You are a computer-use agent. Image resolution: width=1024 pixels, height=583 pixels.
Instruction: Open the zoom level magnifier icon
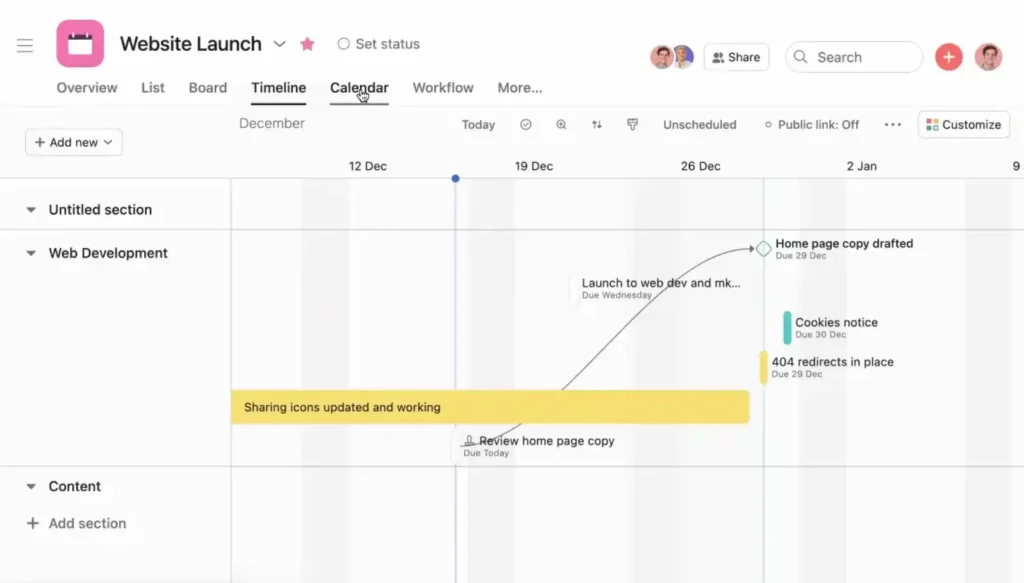[561, 125]
